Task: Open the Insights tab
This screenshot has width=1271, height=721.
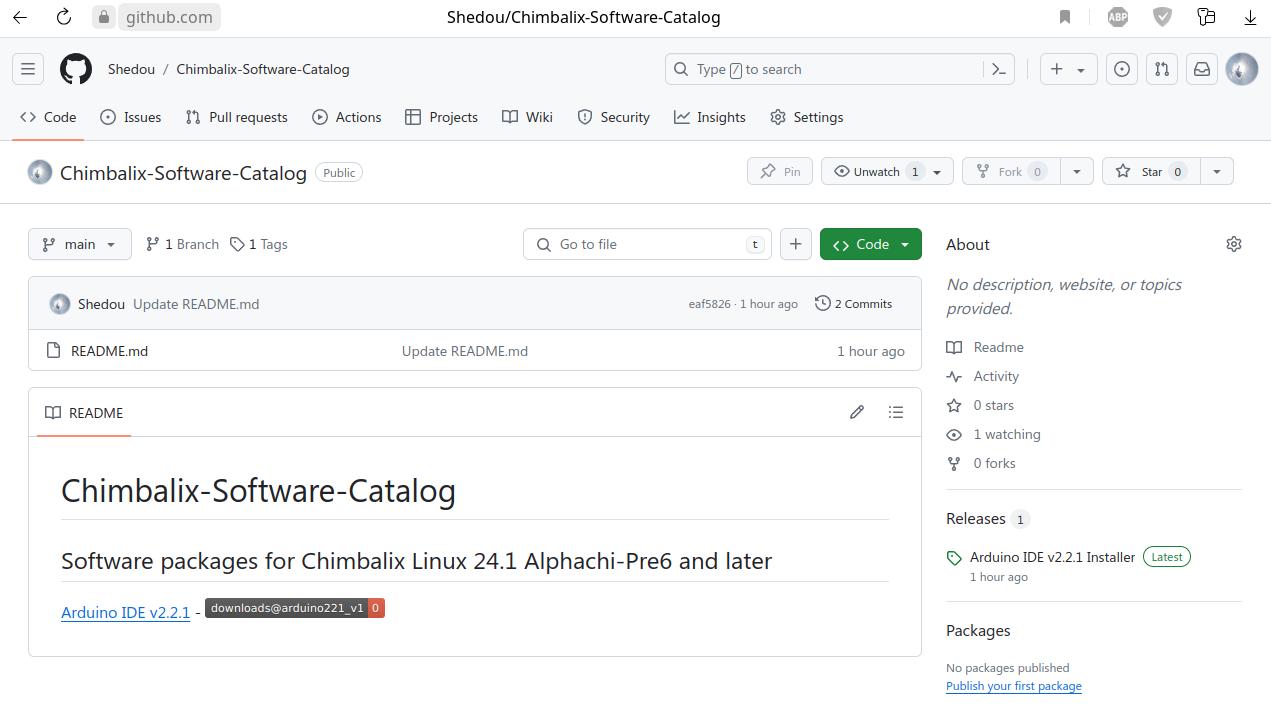Action: pyautogui.click(x=710, y=117)
